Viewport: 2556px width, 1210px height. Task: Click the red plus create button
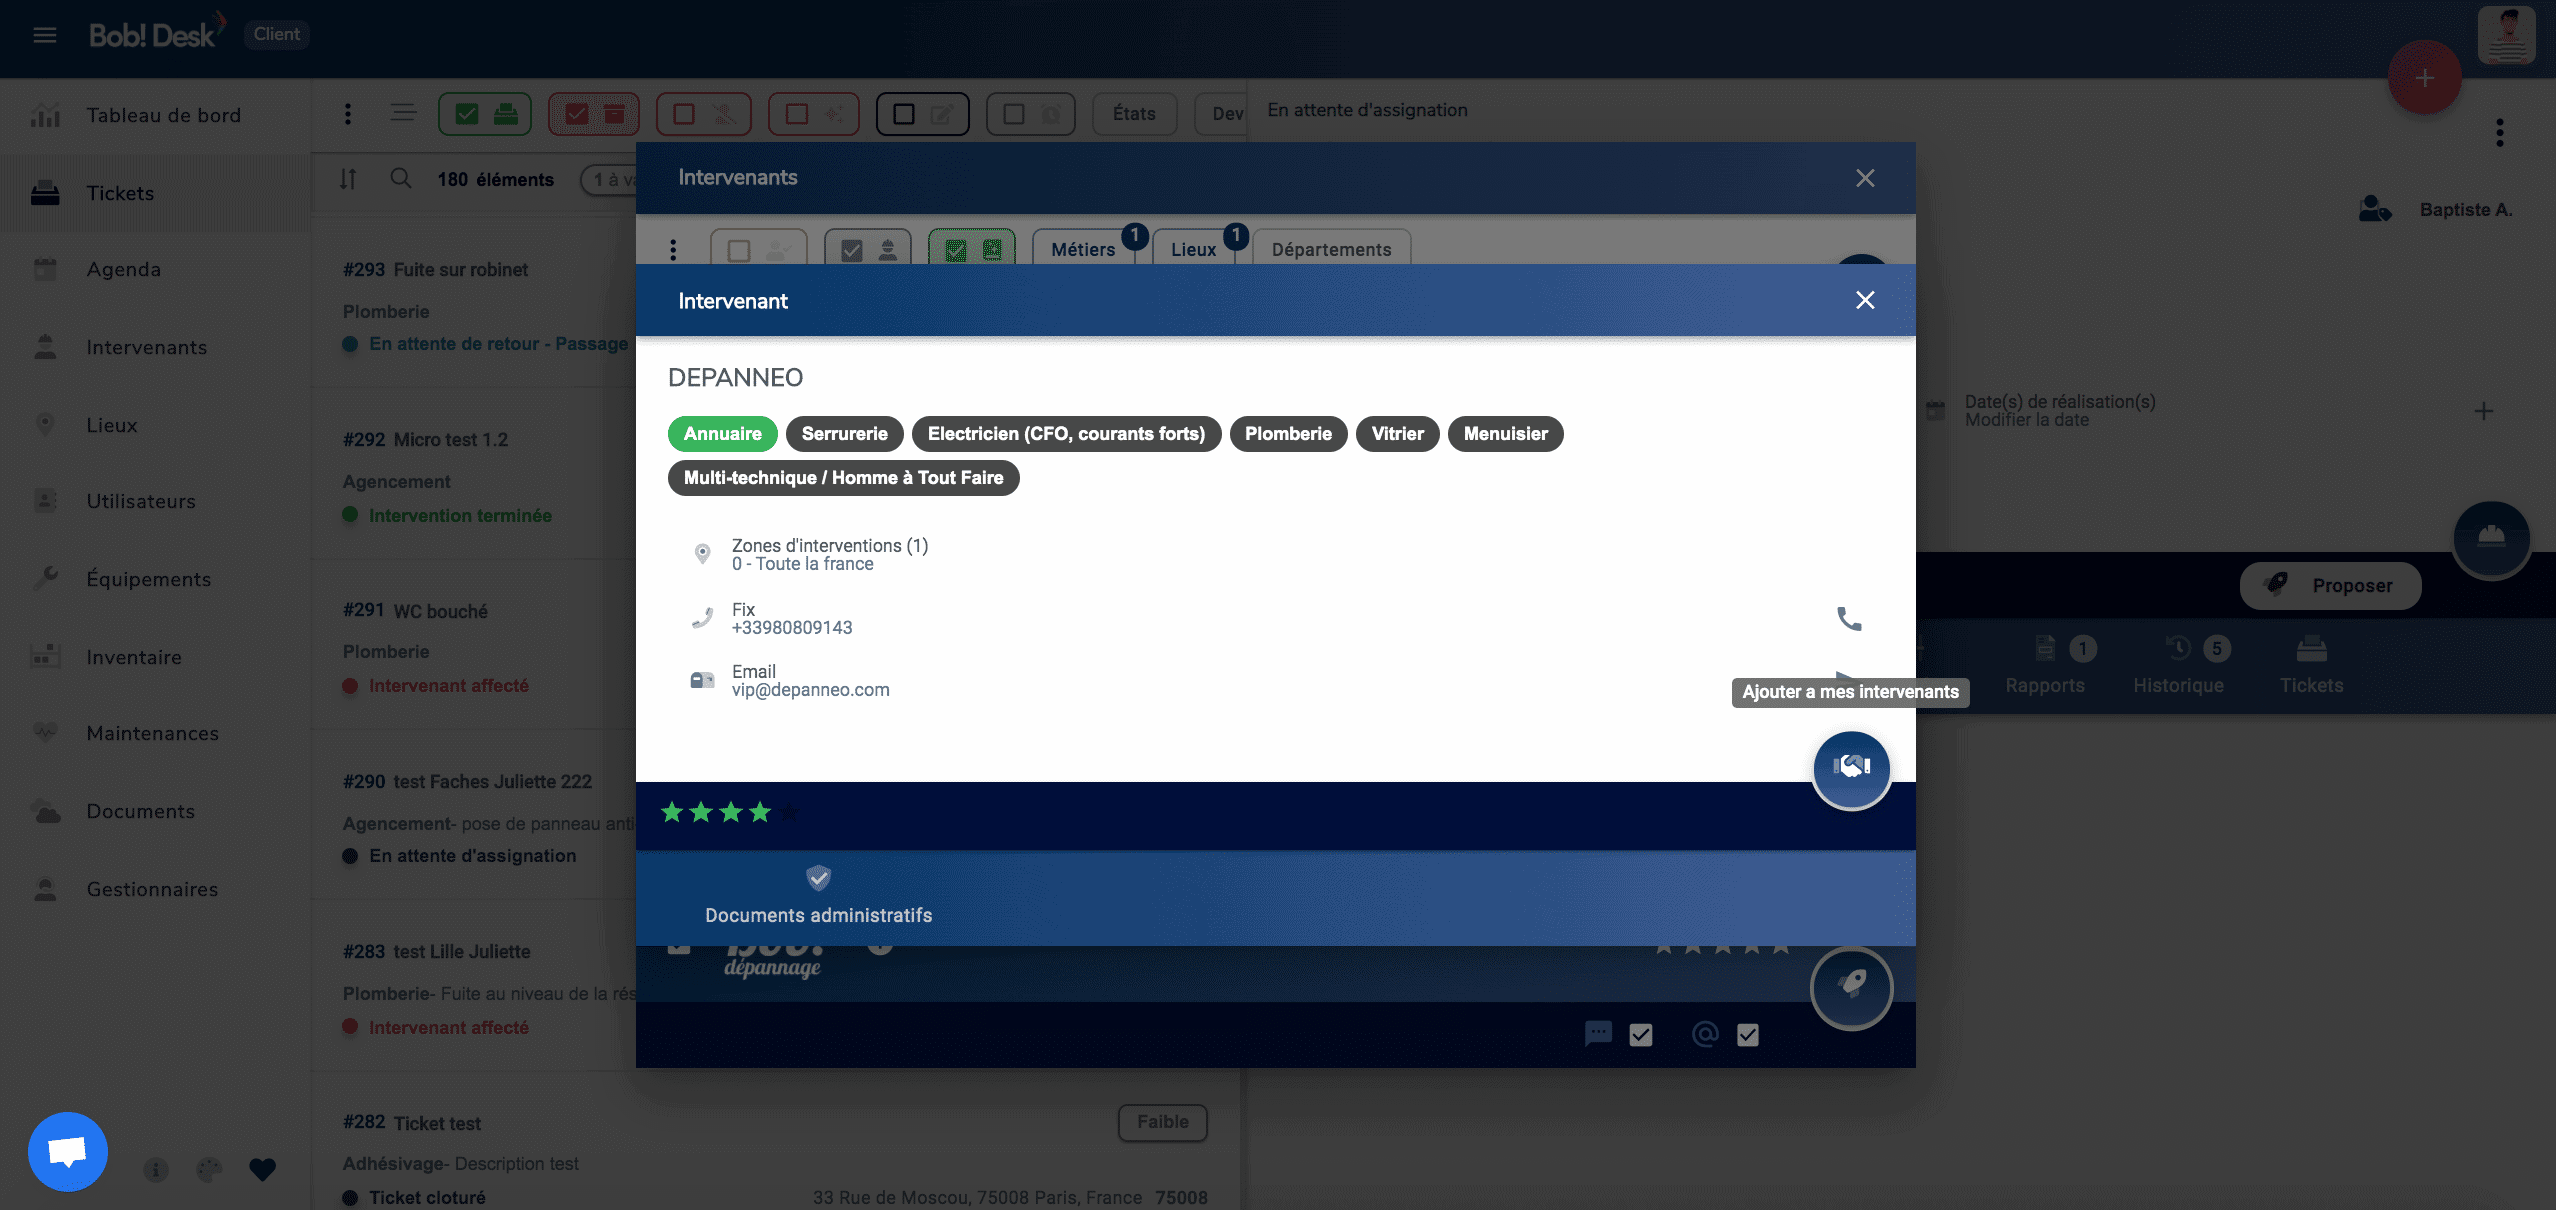2424,78
